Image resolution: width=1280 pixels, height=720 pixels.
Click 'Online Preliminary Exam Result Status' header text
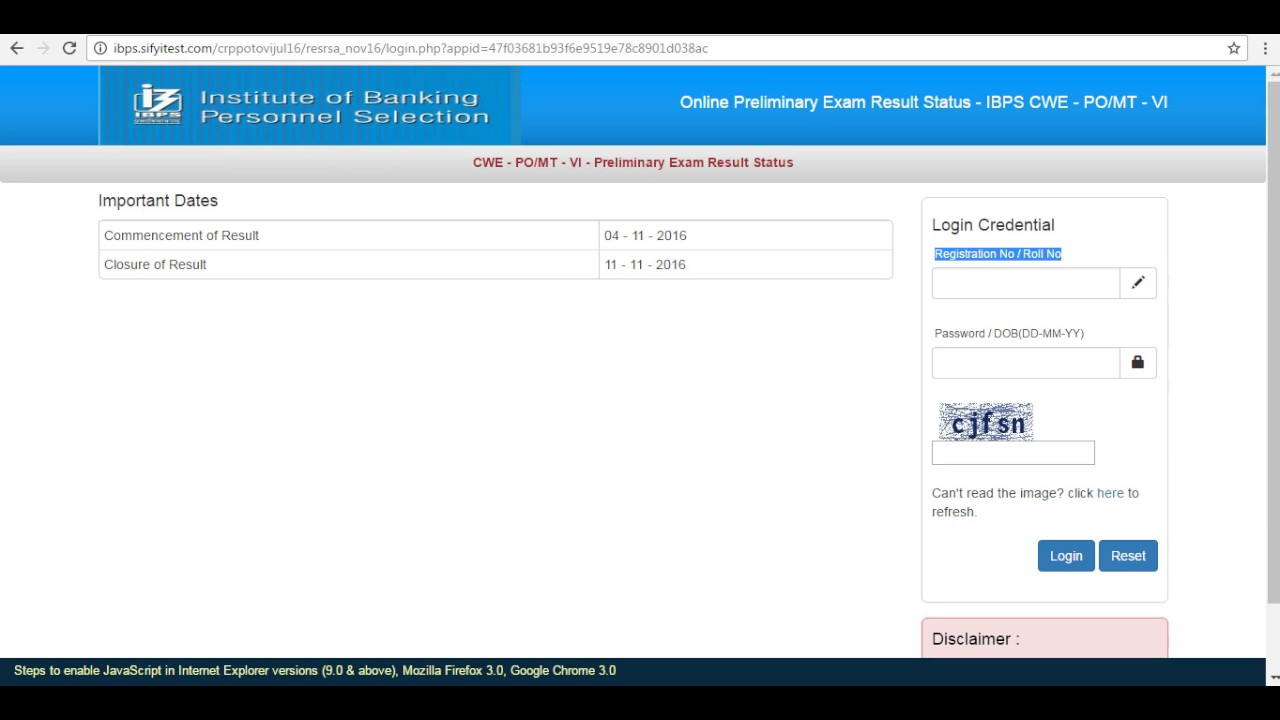[x=924, y=102]
